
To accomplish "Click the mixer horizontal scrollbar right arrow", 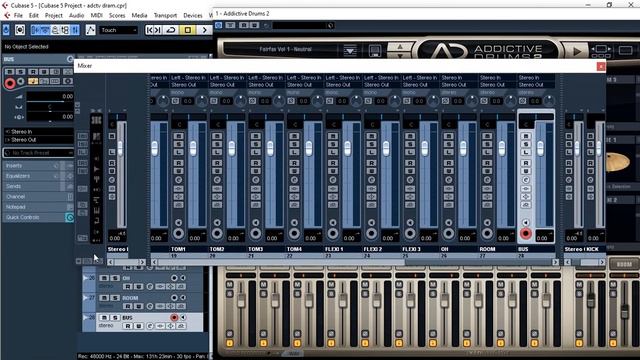I will point(556,262).
